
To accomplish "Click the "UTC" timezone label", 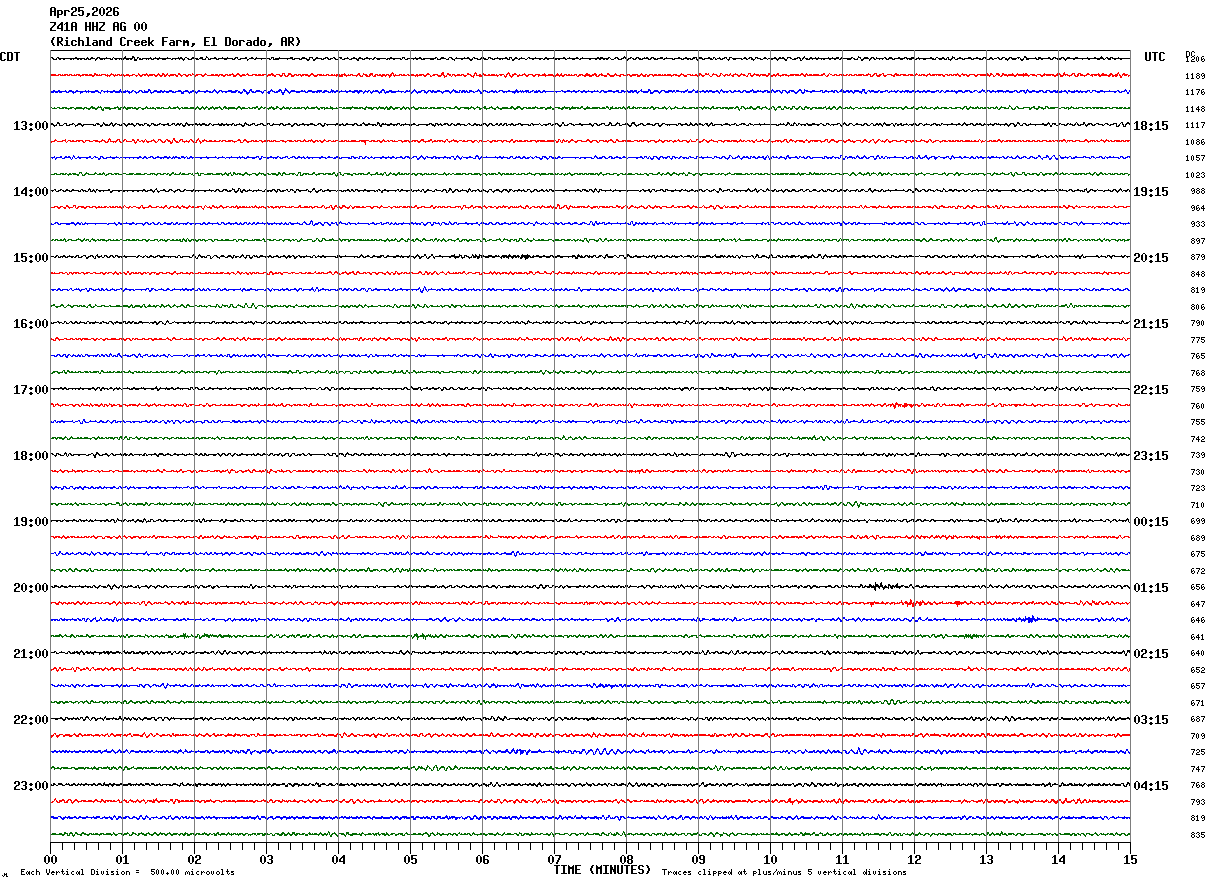I will pyautogui.click(x=1155, y=57).
